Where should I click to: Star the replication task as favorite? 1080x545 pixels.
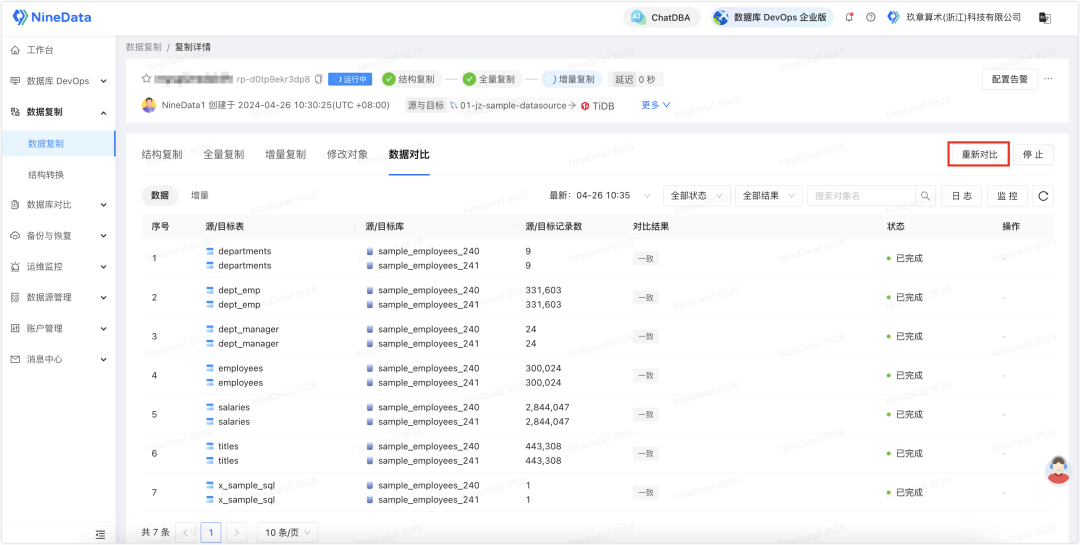point(145,79)
